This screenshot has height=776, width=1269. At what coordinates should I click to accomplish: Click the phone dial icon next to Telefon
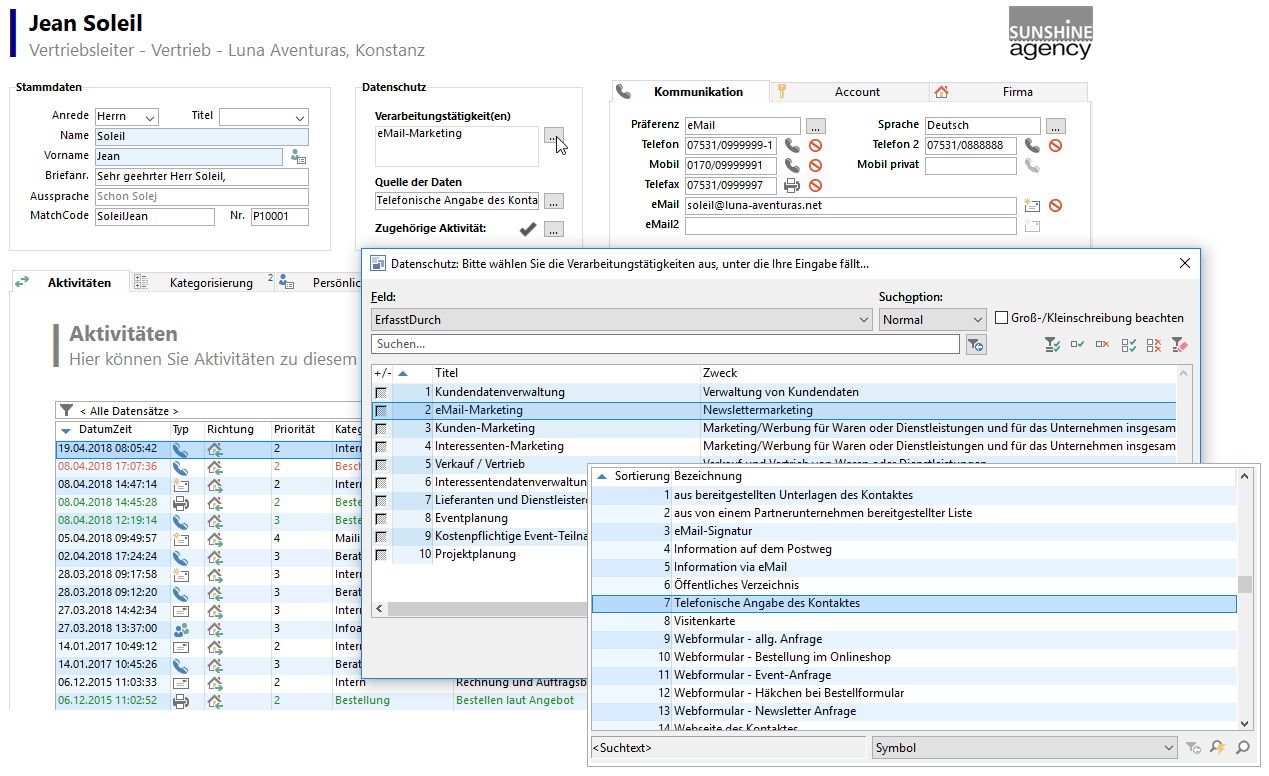pyautogui.click(x=792, y=146)
